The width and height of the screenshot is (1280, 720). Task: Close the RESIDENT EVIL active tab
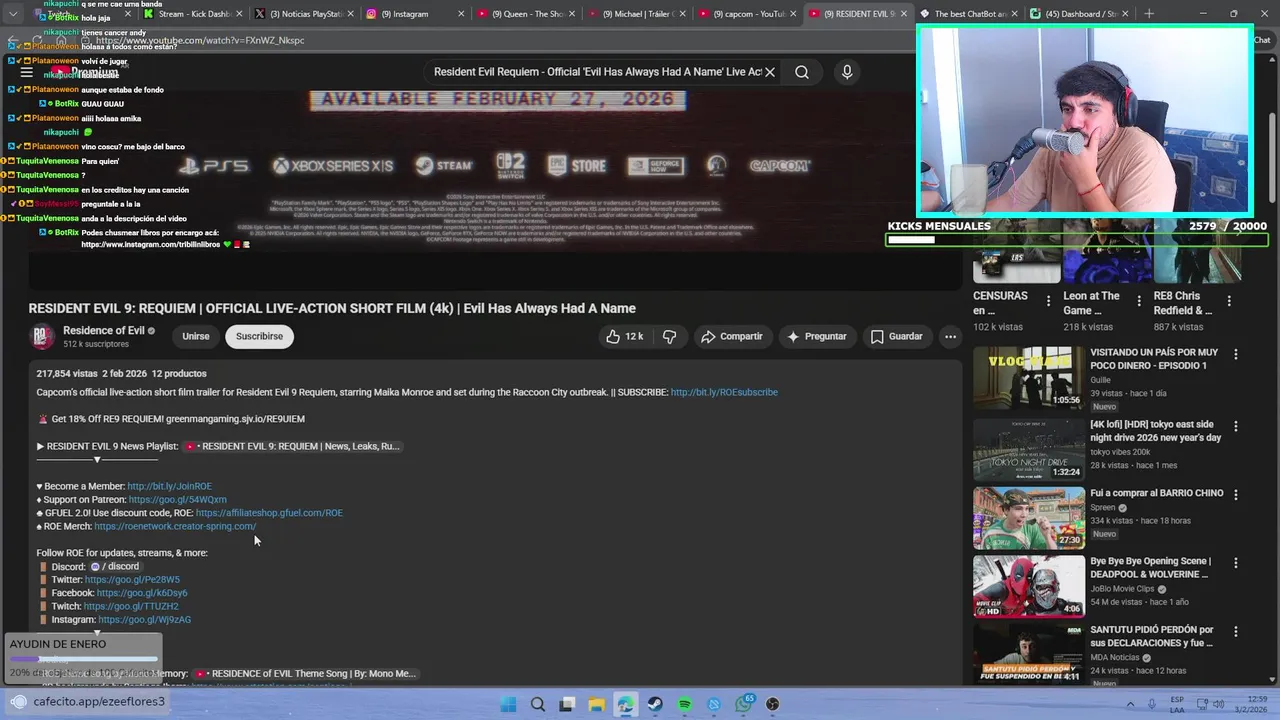[904, 14]
